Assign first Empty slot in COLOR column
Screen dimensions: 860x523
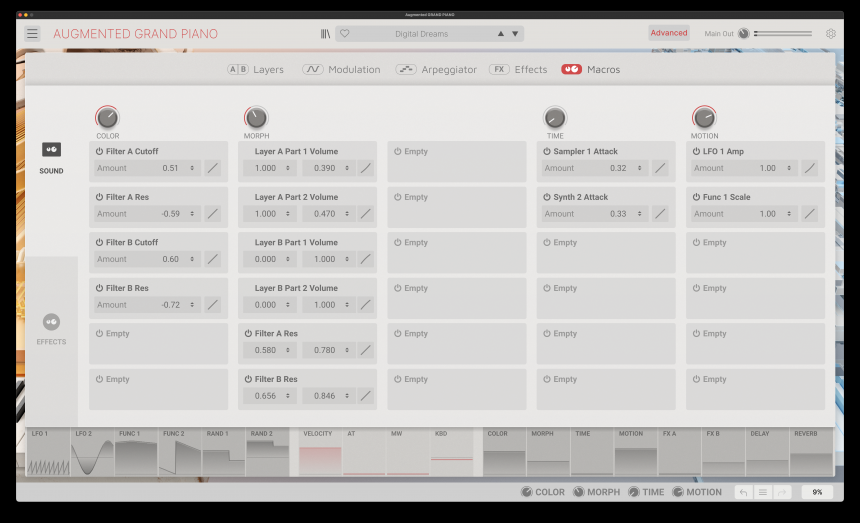[x=158, y=343]
